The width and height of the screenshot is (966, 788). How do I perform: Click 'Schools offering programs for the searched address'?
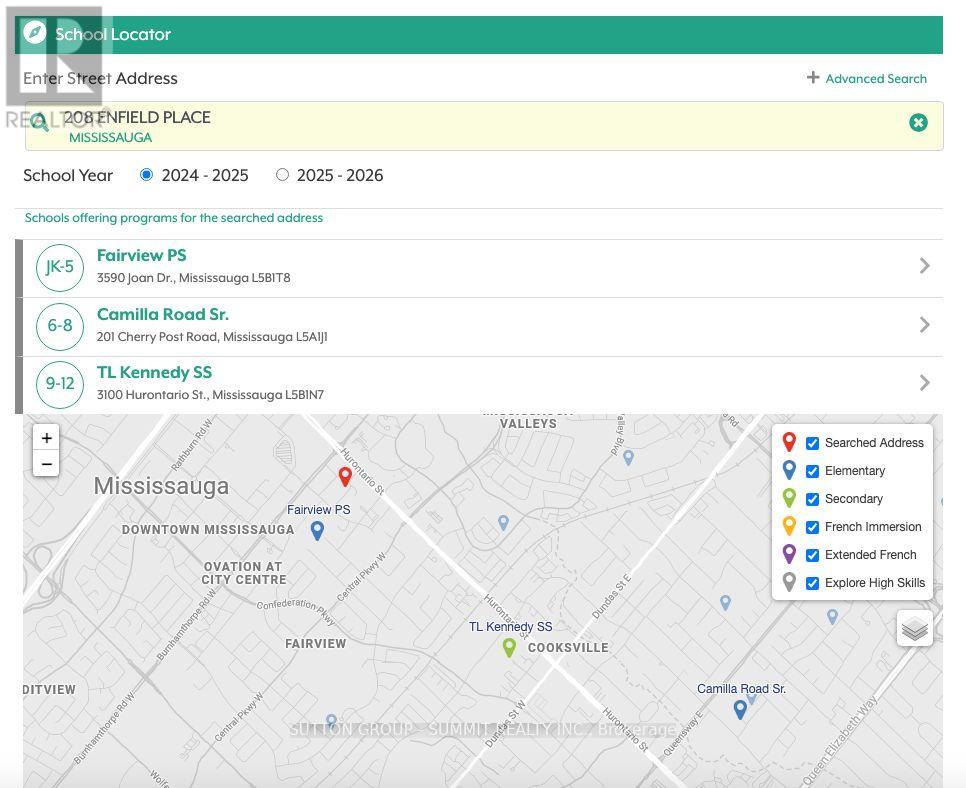tap(174, 217)
